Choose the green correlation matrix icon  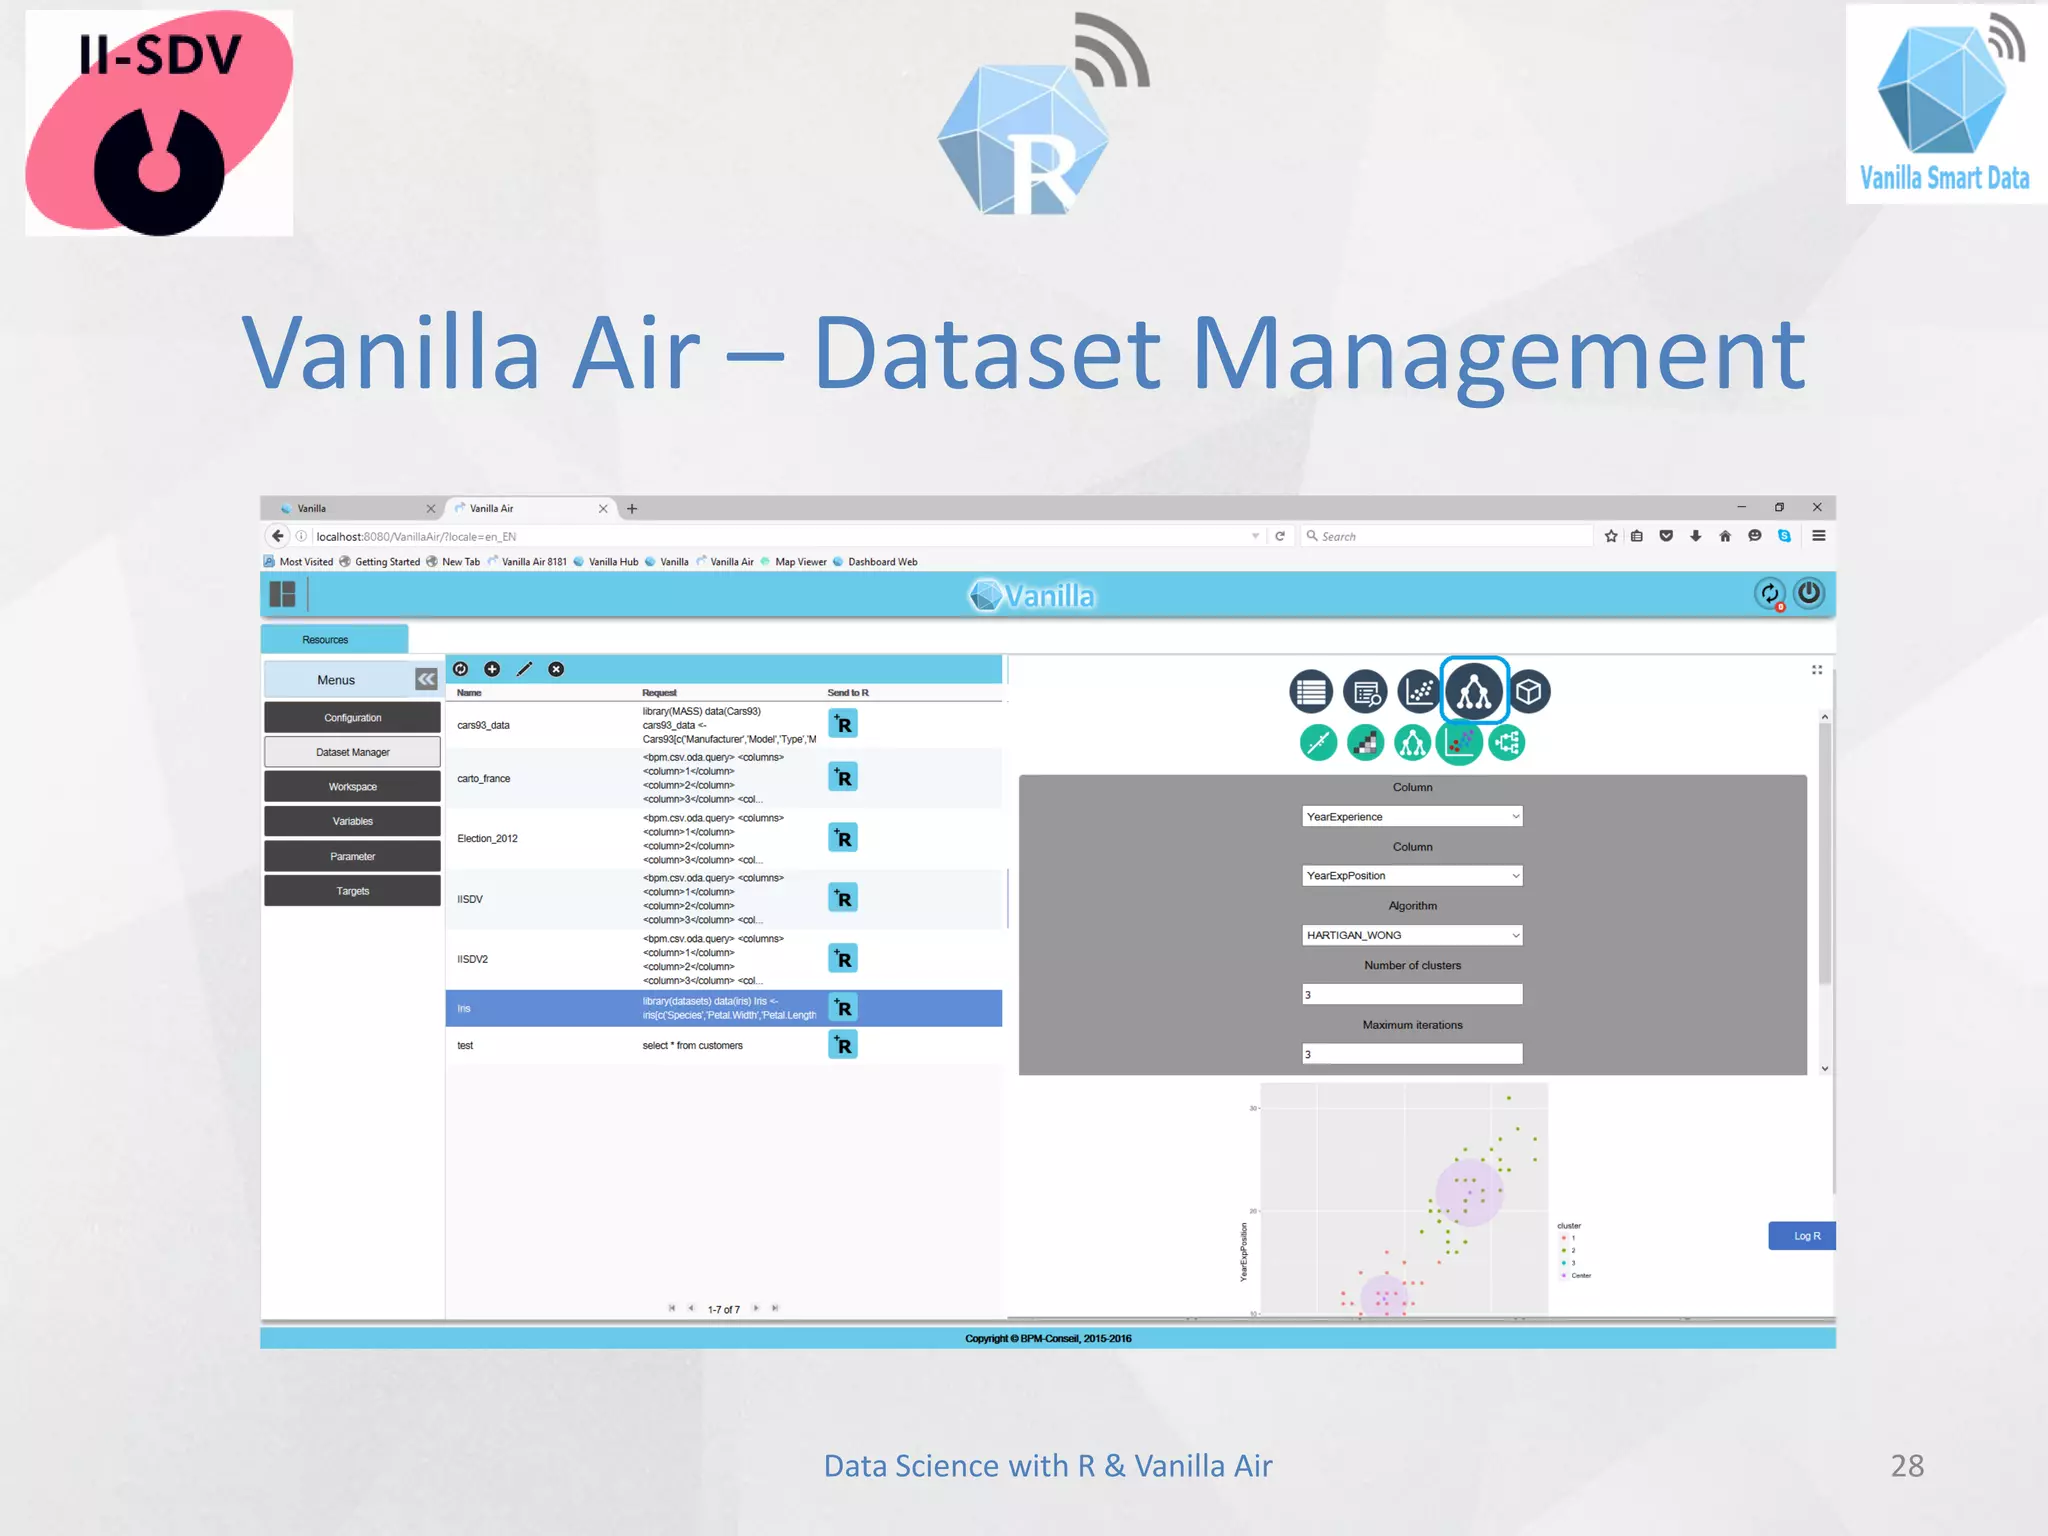tap(1365, 742)
